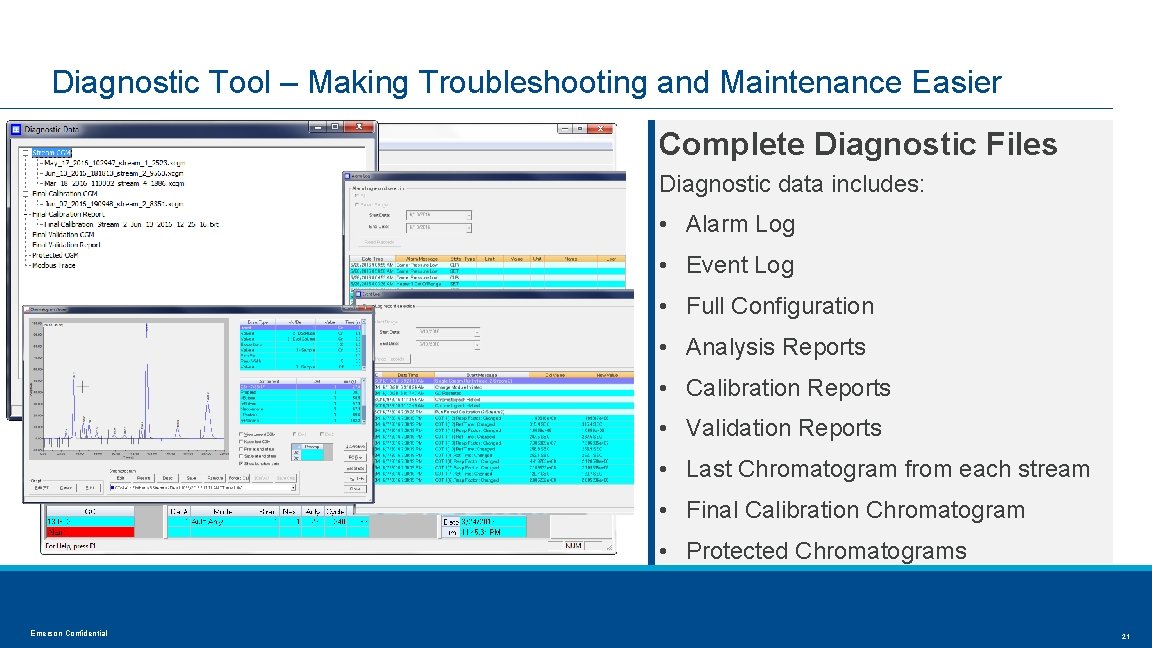Click the Cursor button in Graph group
This screenshot has height=648, width=1152.
(65, 488)
